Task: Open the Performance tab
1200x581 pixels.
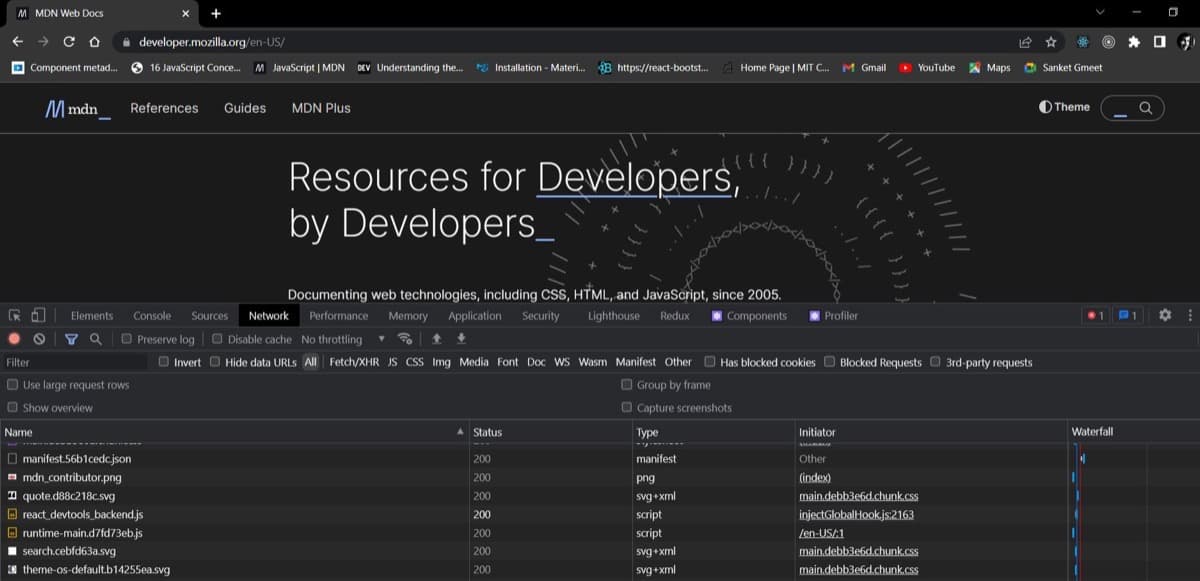Action: click(x=339, y=315)
